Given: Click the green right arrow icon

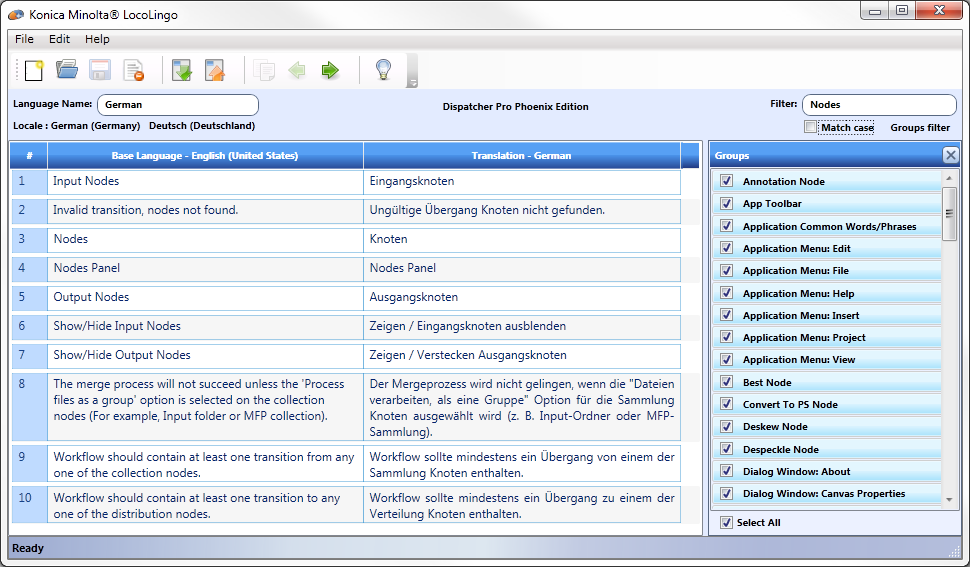Looking at the screenshot, I should (330, 70).
